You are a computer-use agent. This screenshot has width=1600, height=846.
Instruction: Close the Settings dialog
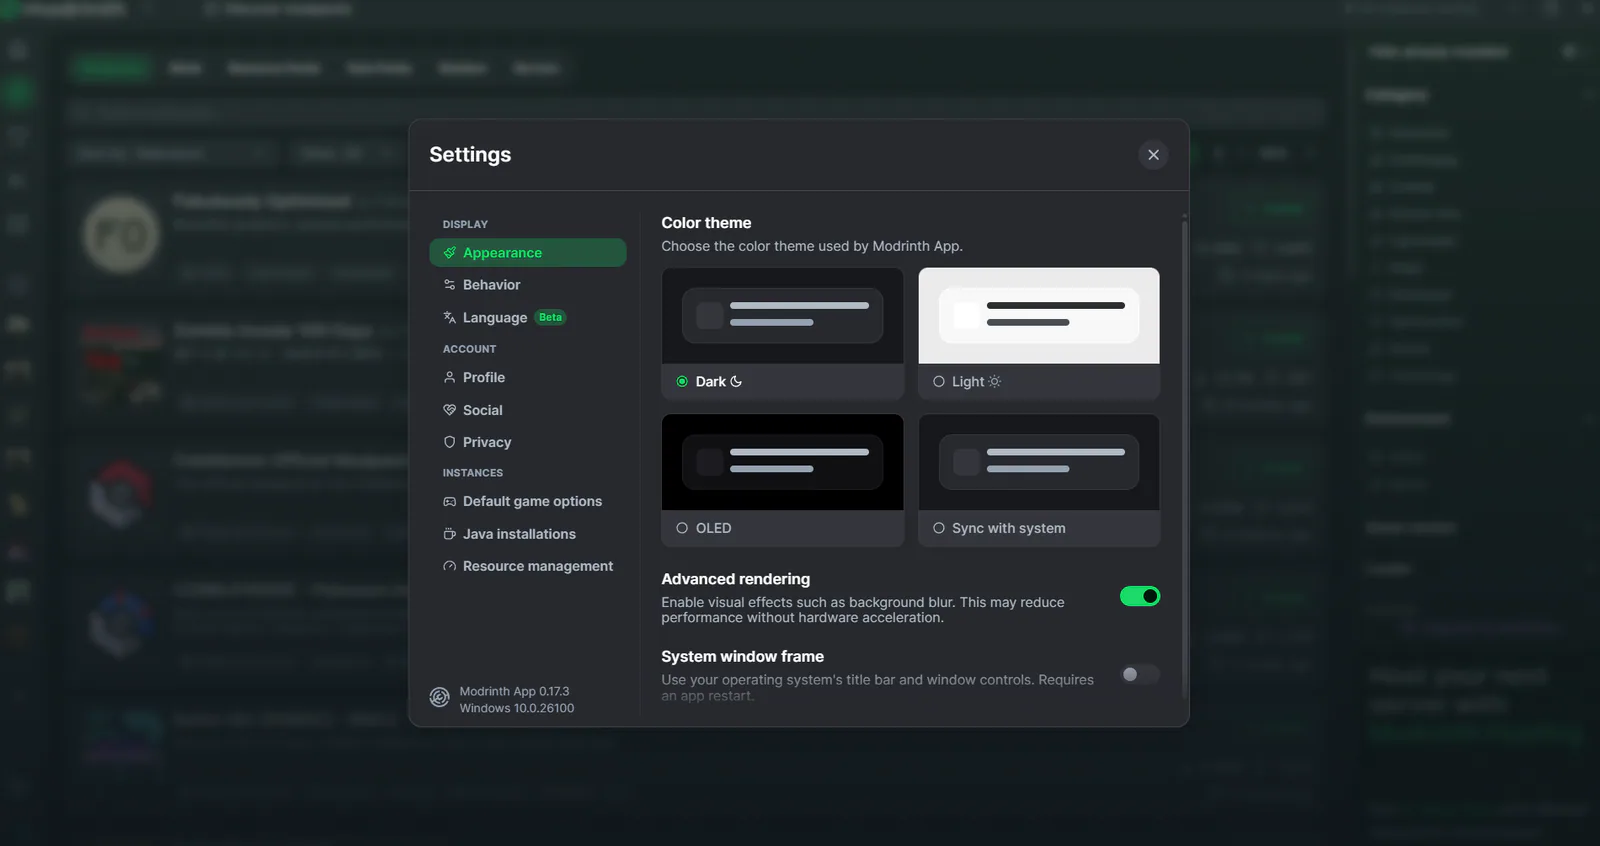point(1153,155)
